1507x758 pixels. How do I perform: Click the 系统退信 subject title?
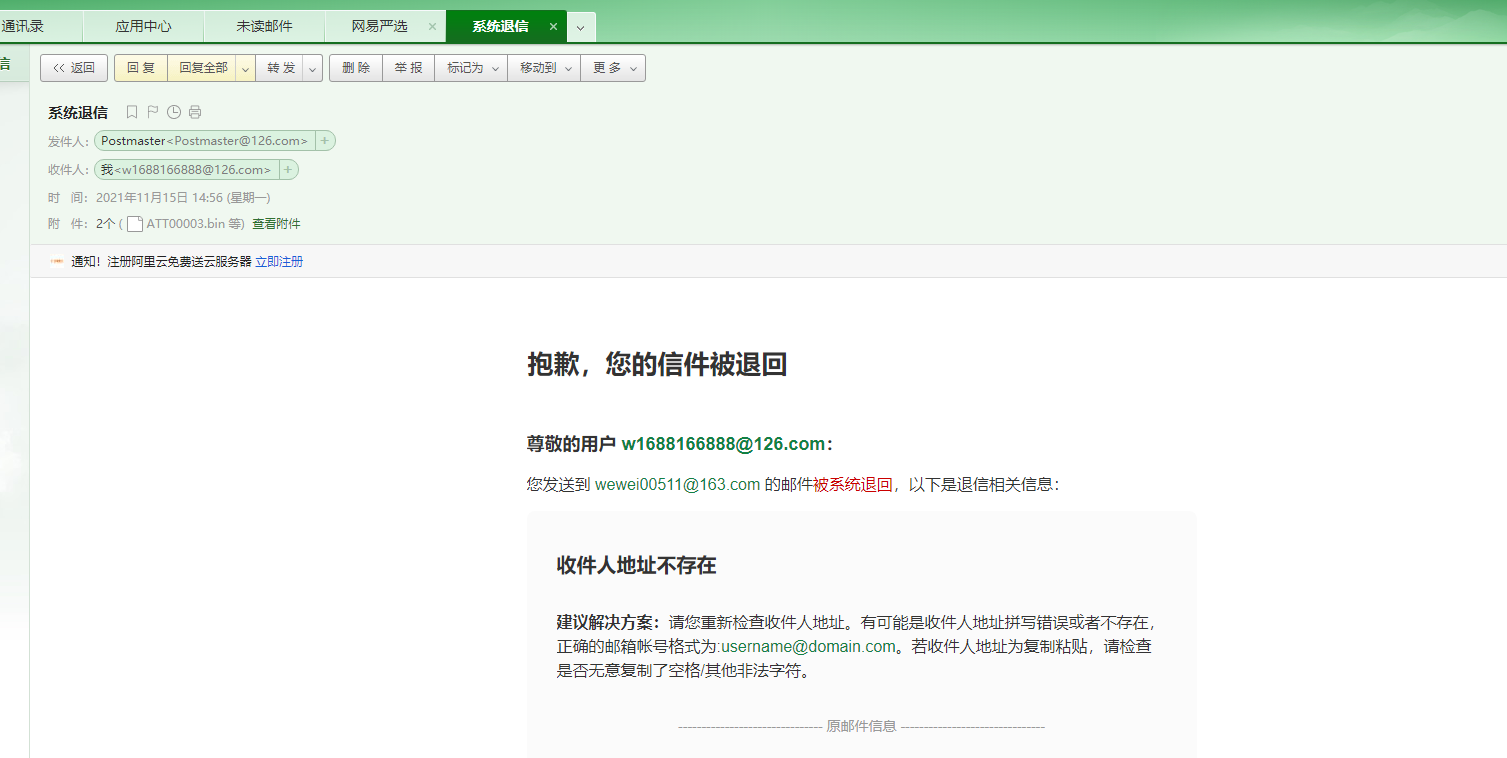(78, 112)
